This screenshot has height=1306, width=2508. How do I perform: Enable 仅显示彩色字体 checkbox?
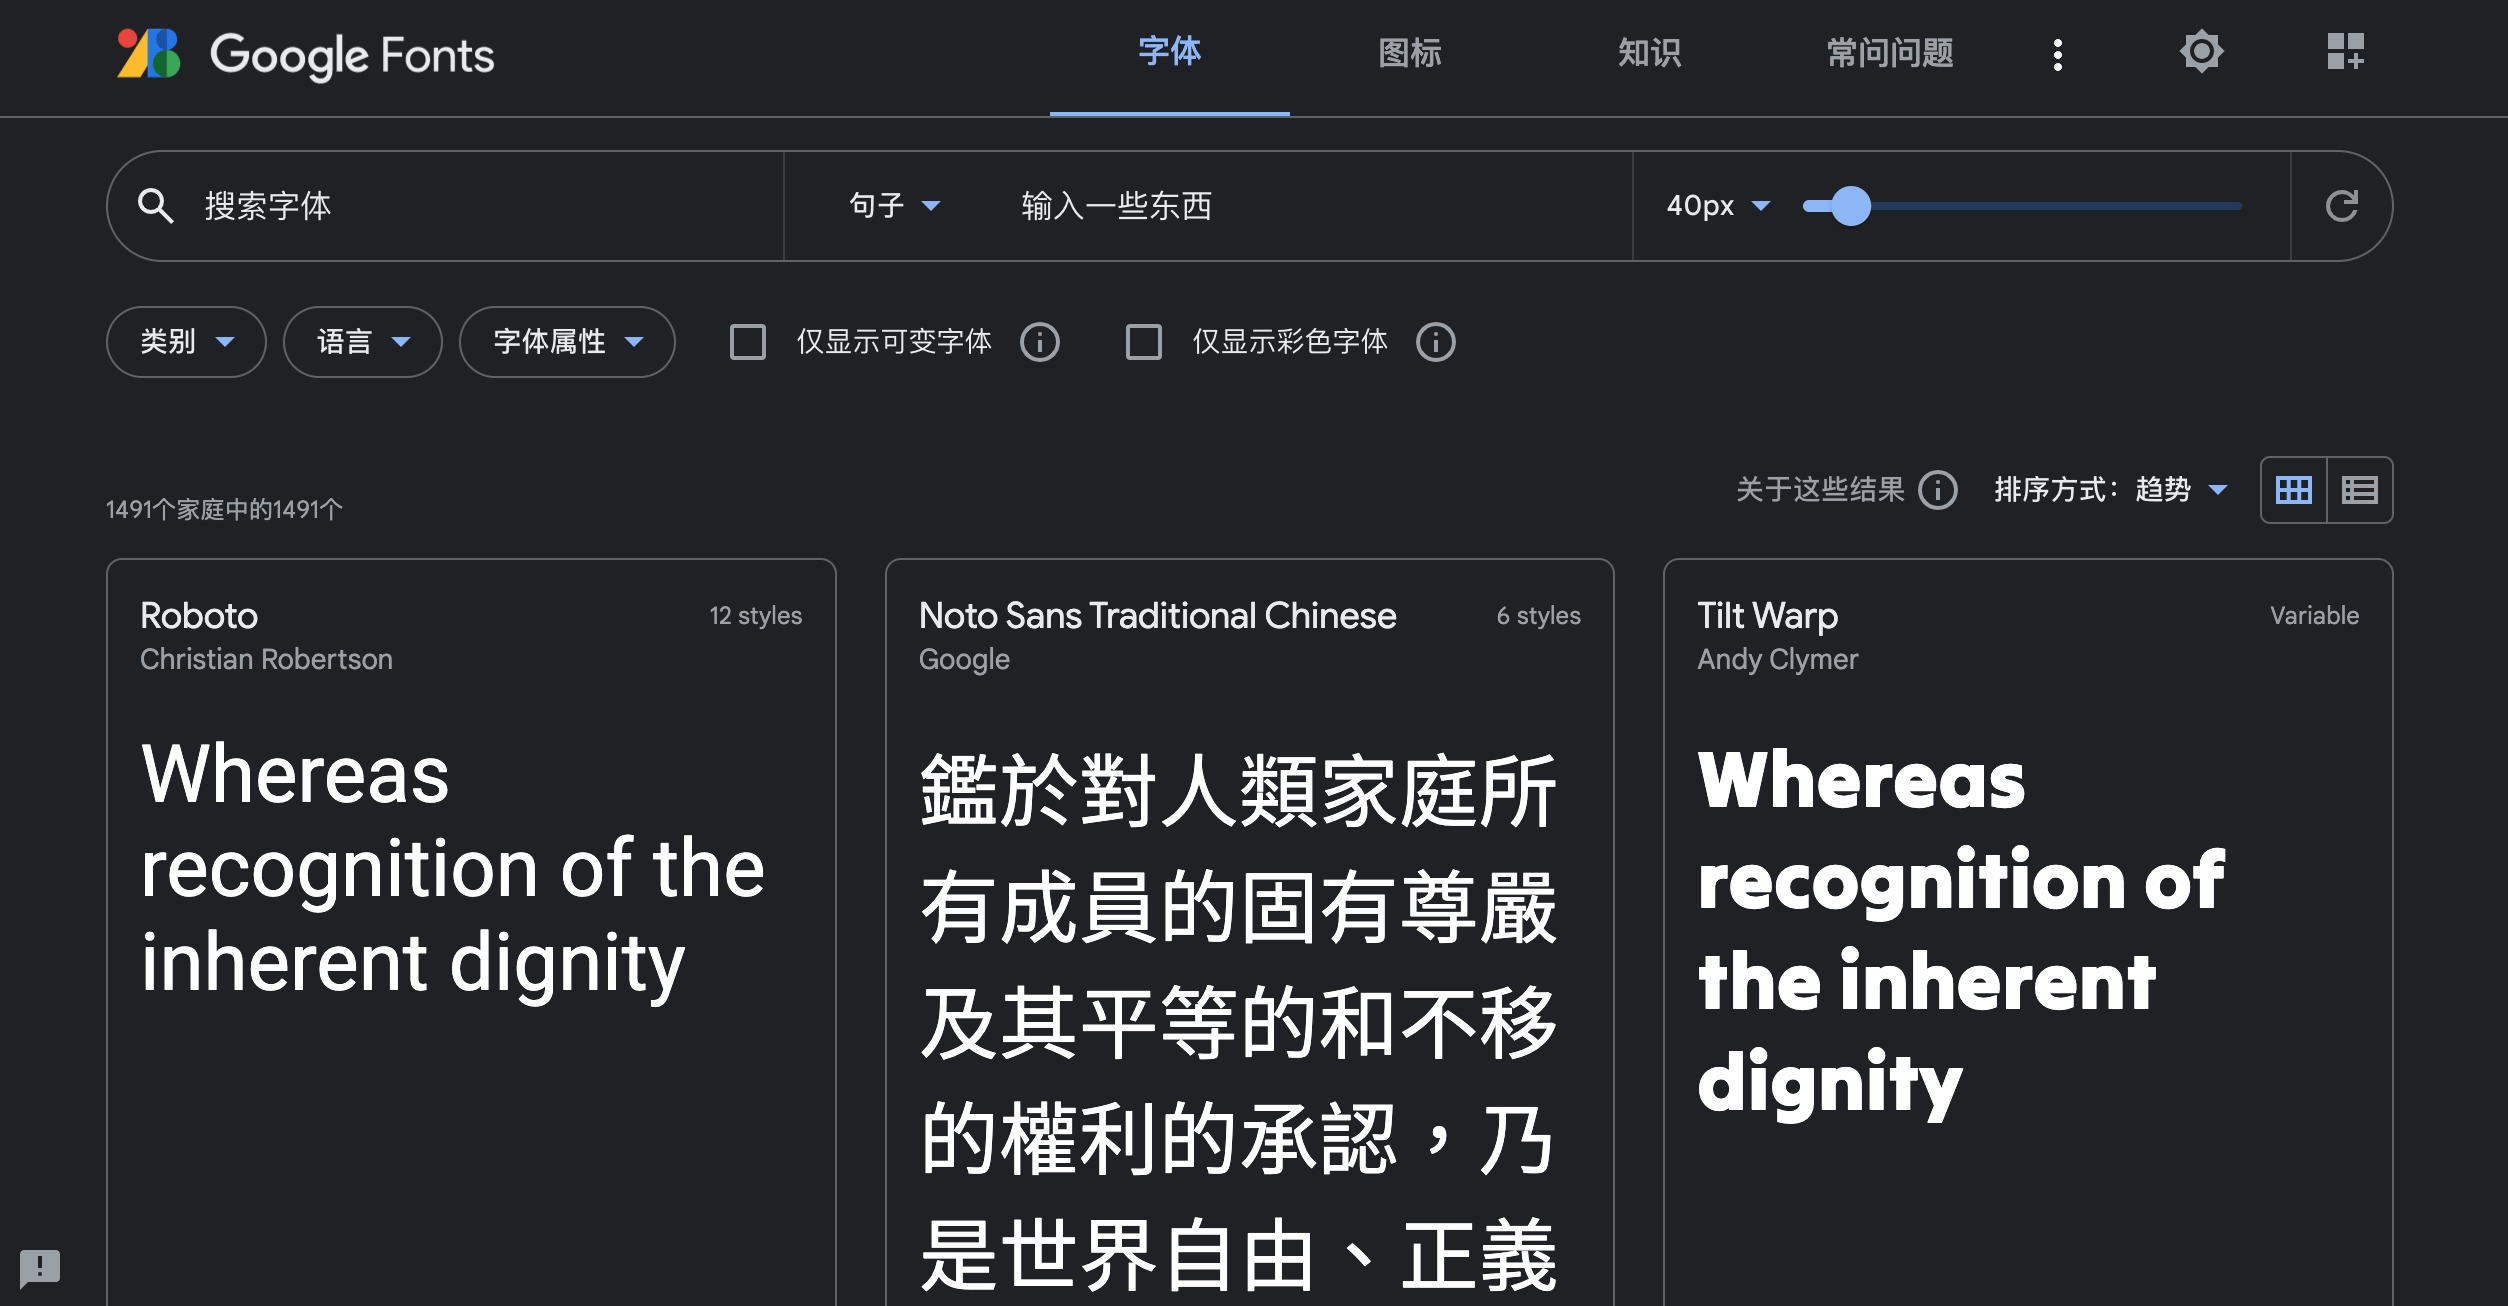click(1144, 342)
